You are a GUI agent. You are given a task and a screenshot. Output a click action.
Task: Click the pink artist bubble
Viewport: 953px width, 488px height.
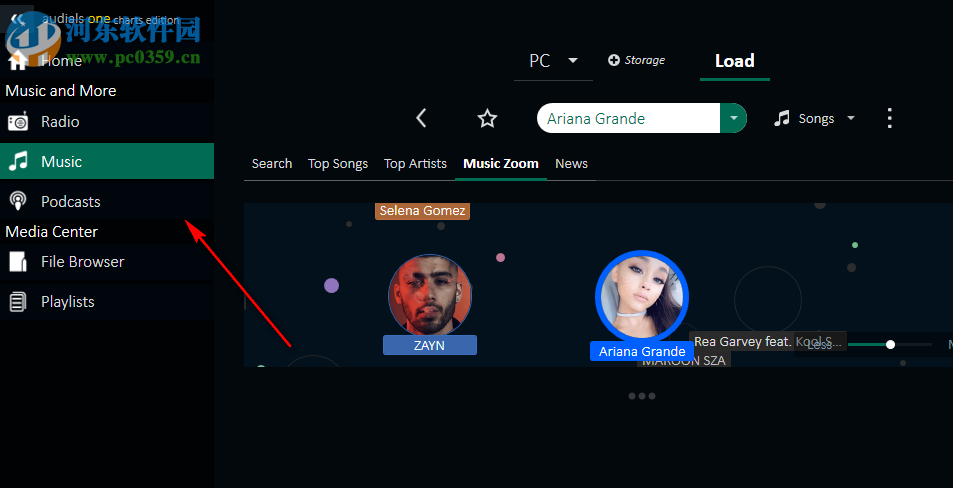[500, 257]
